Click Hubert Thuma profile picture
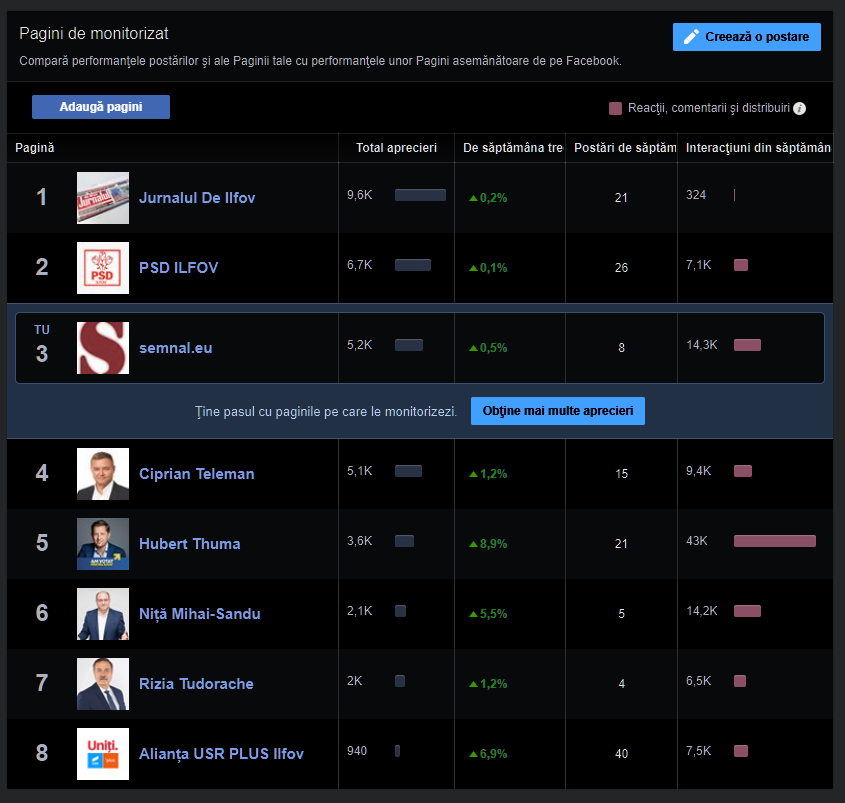This screenshot has height=803, width=845. 103,544
